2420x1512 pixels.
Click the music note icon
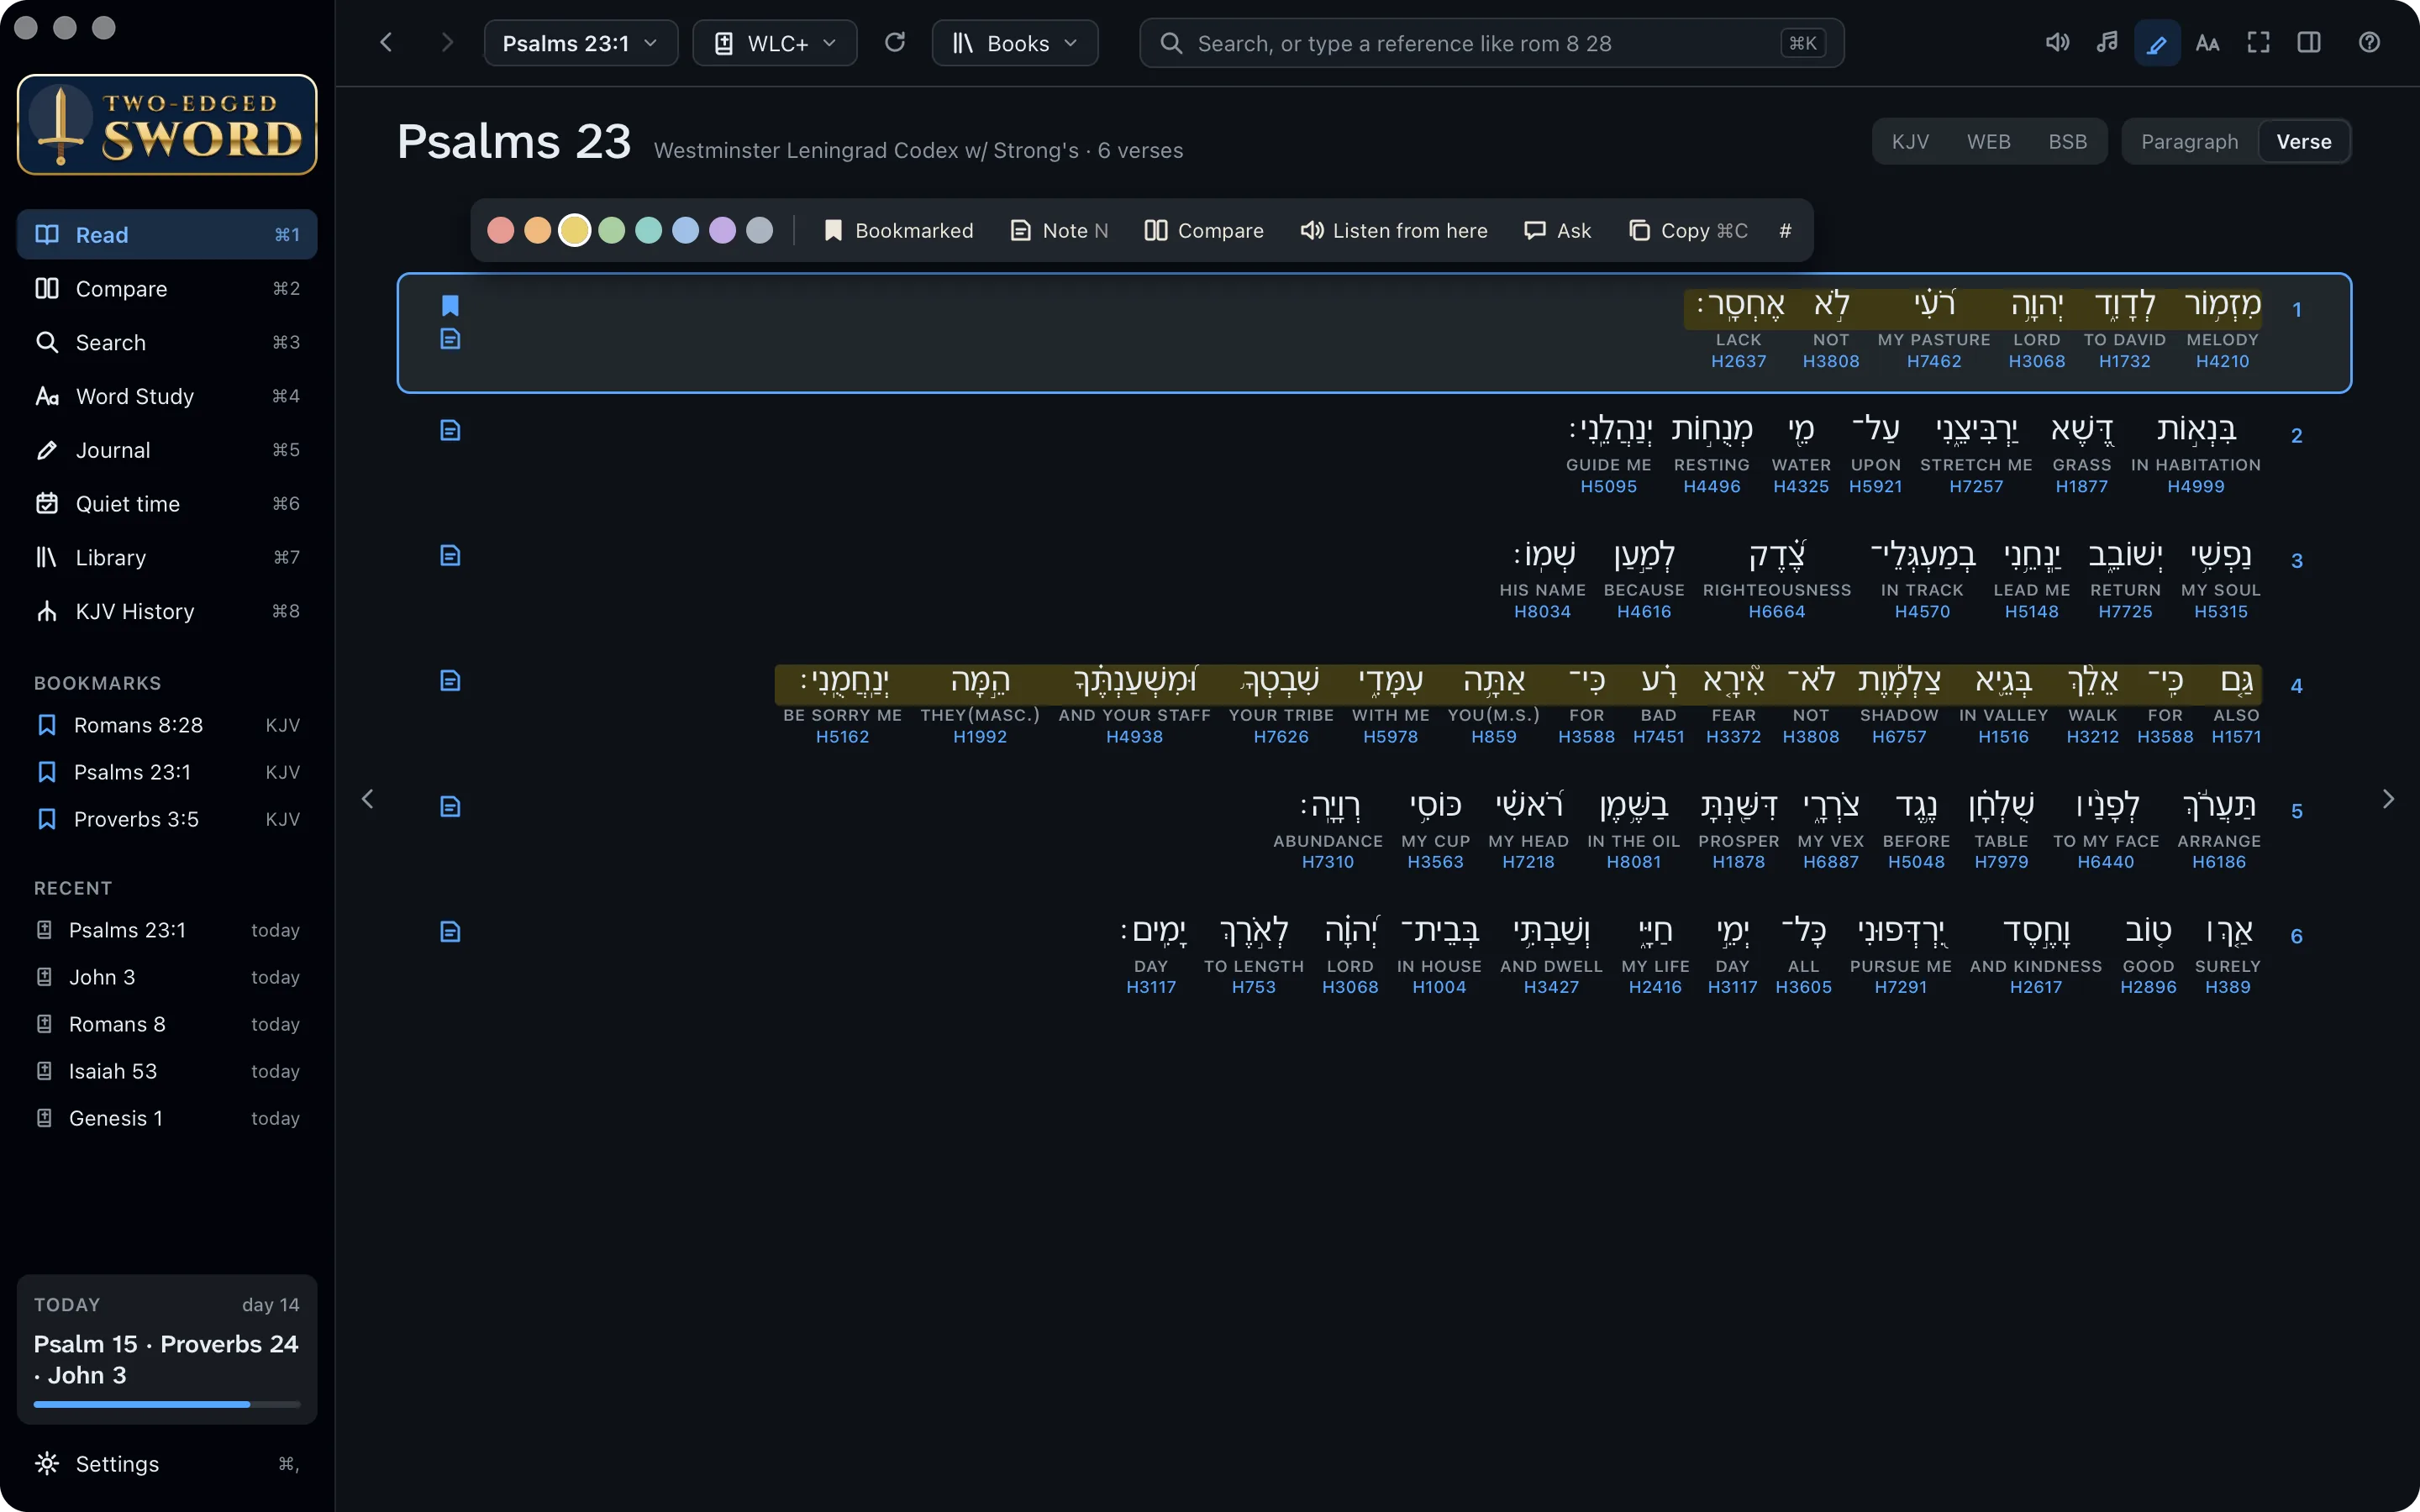[2107, 43]
